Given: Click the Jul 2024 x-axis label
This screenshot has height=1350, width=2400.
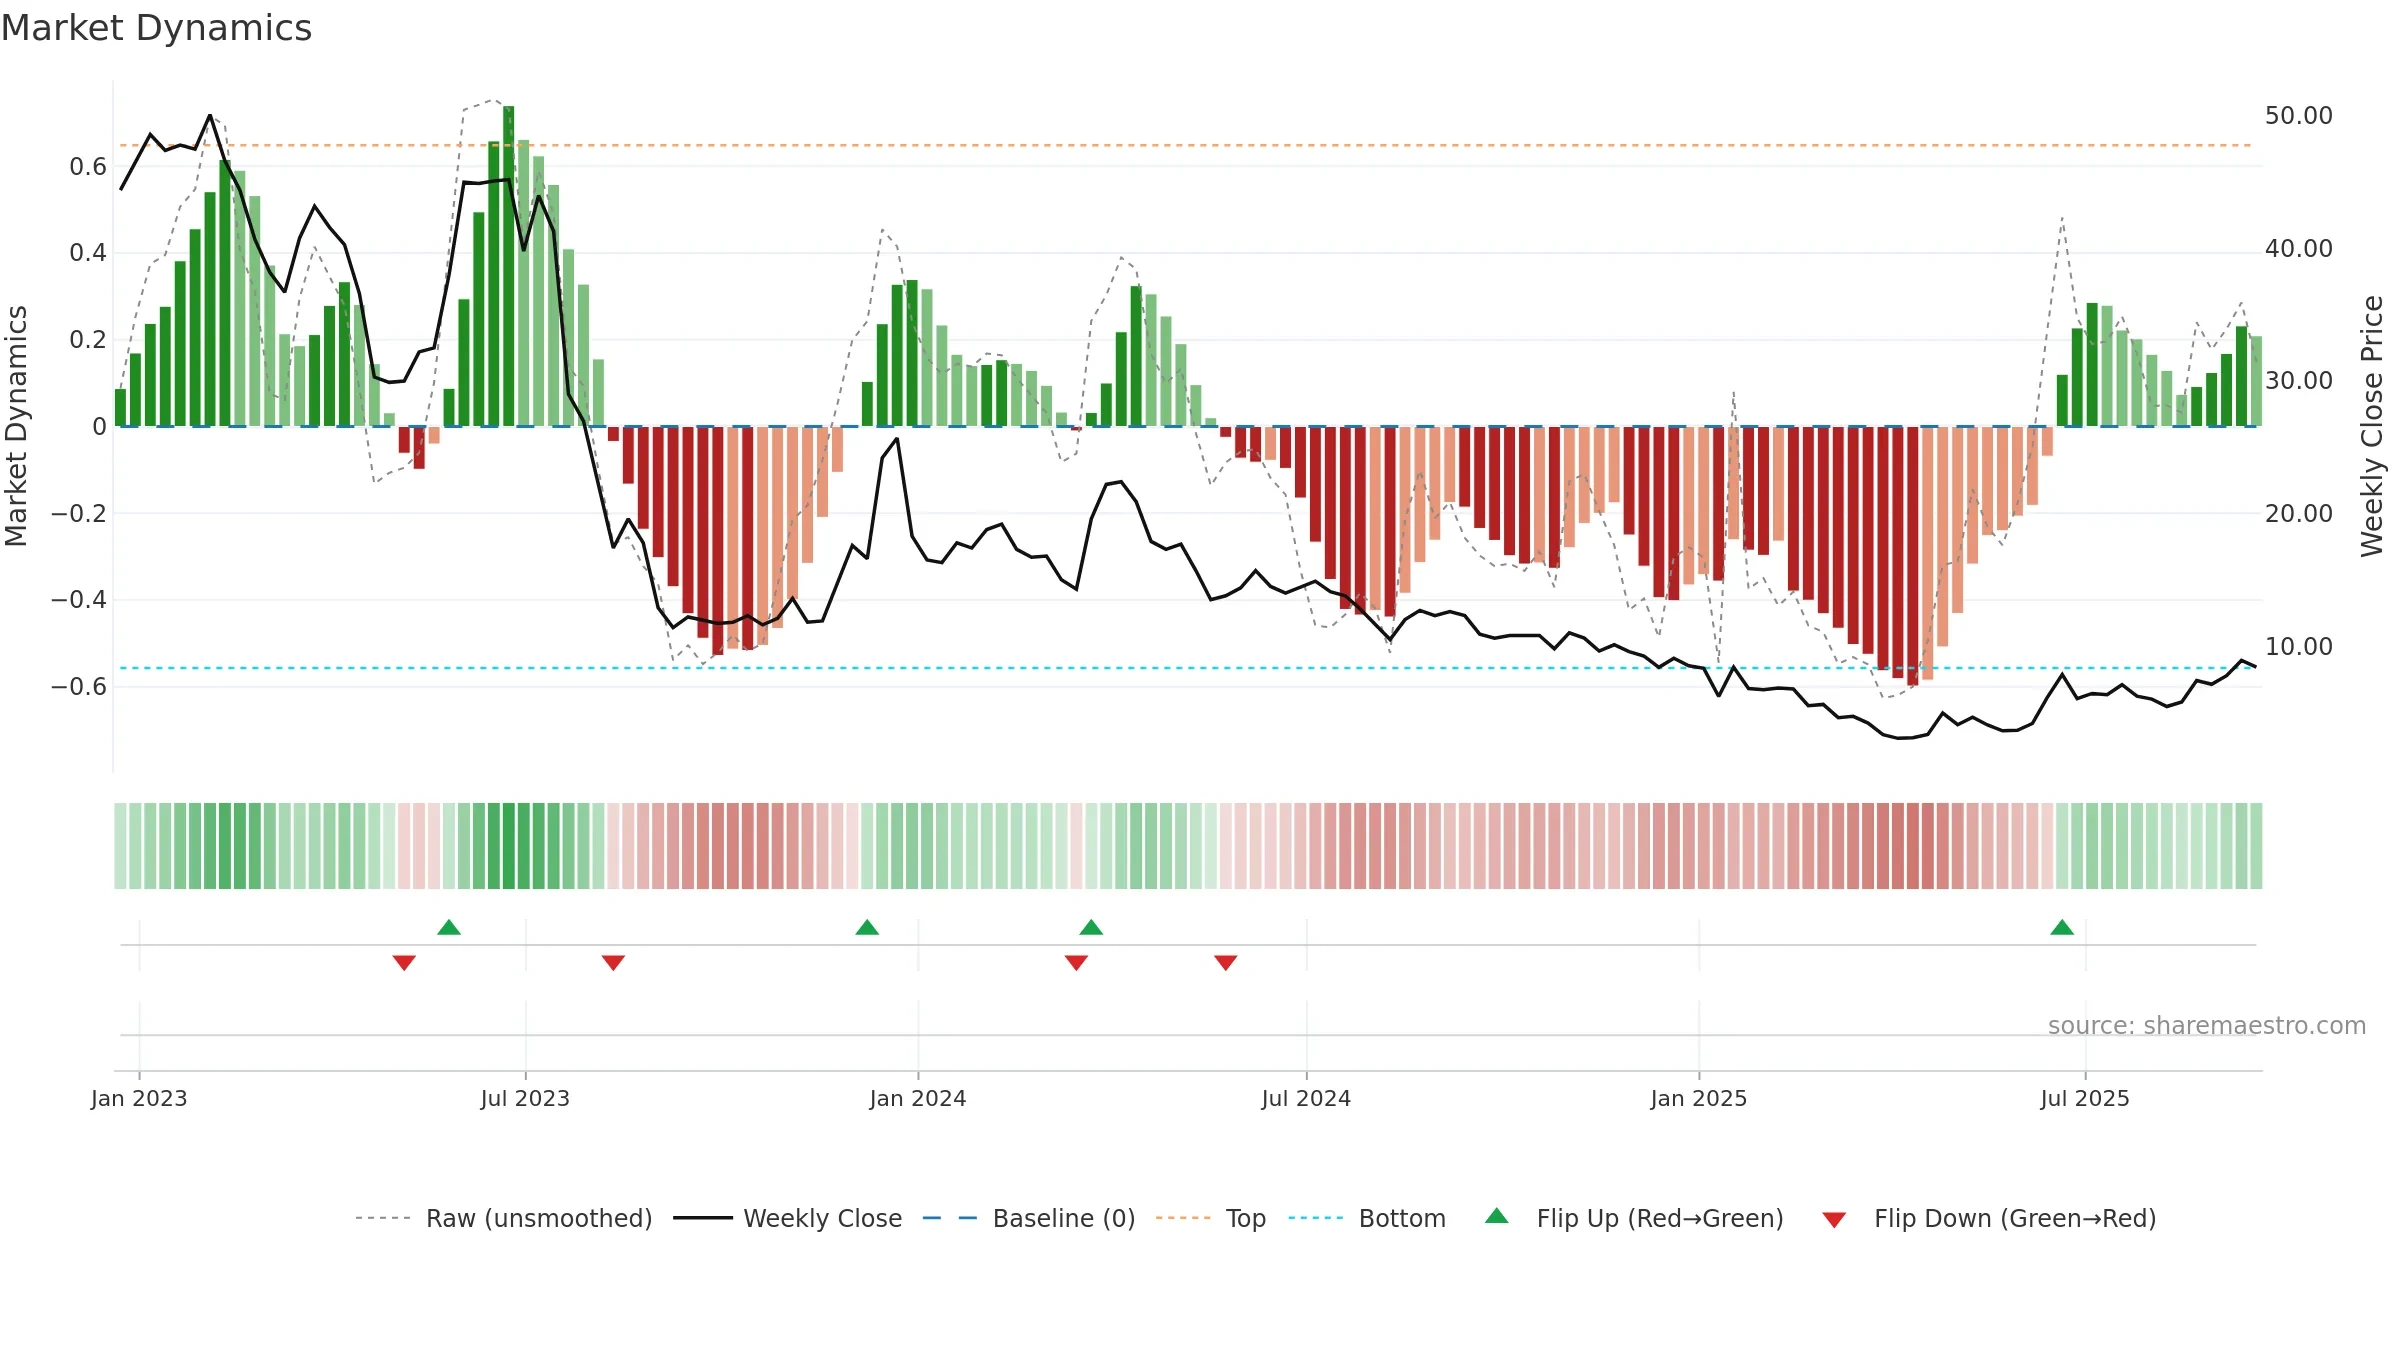Looking at the screenshot, I should coord(1306,1098).
